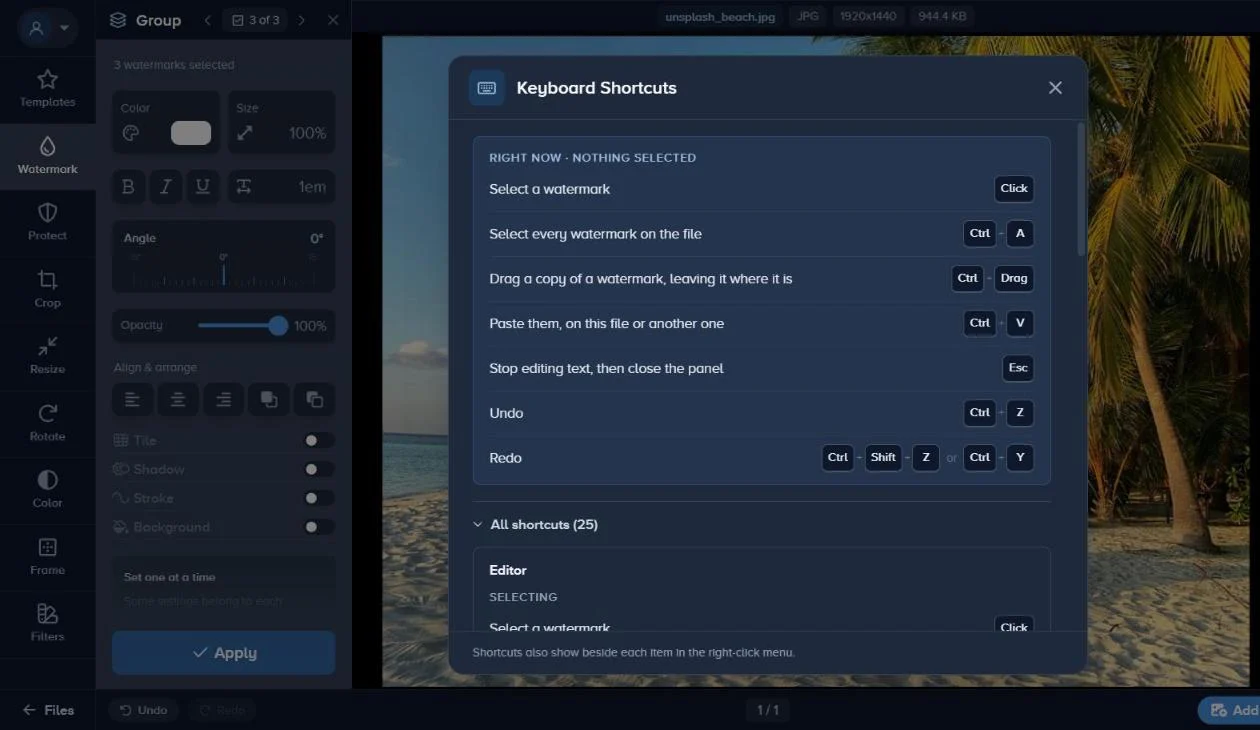This screenshot has height=730, width=1260.
Task: Click the 1 / 1 page indicator
Action: click(x=767, y=710)
